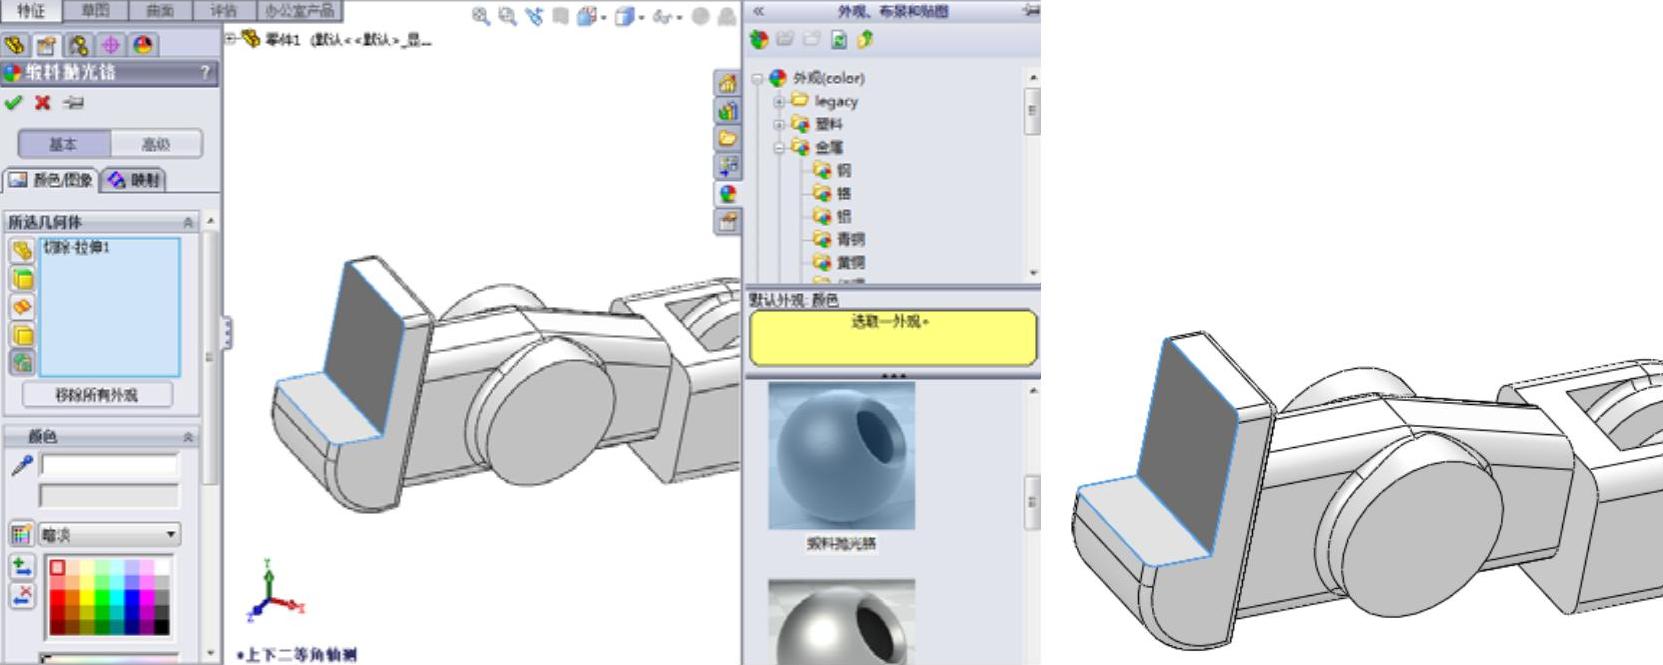The width and height of the screenshot is (1663, 665).
Task: Open FeatureManager design tree tab icon
Action: [15, 45]
